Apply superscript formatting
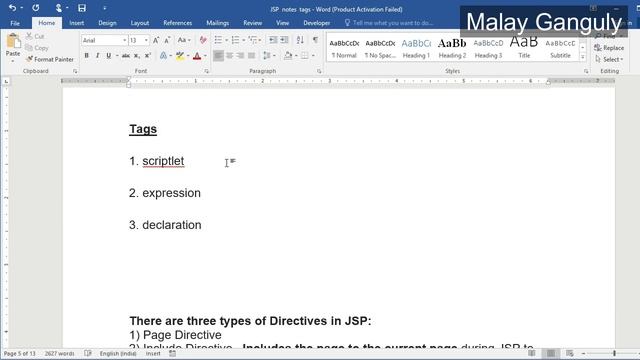640x360 pixels. point(148,56)
